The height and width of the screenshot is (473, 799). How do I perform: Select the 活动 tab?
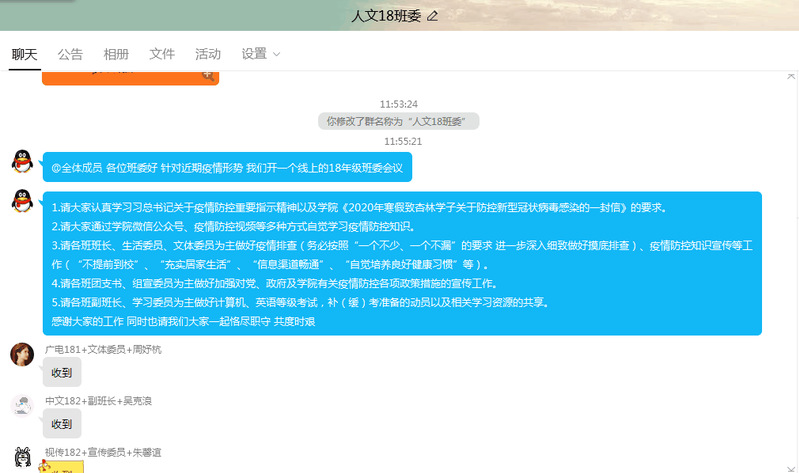208,54
